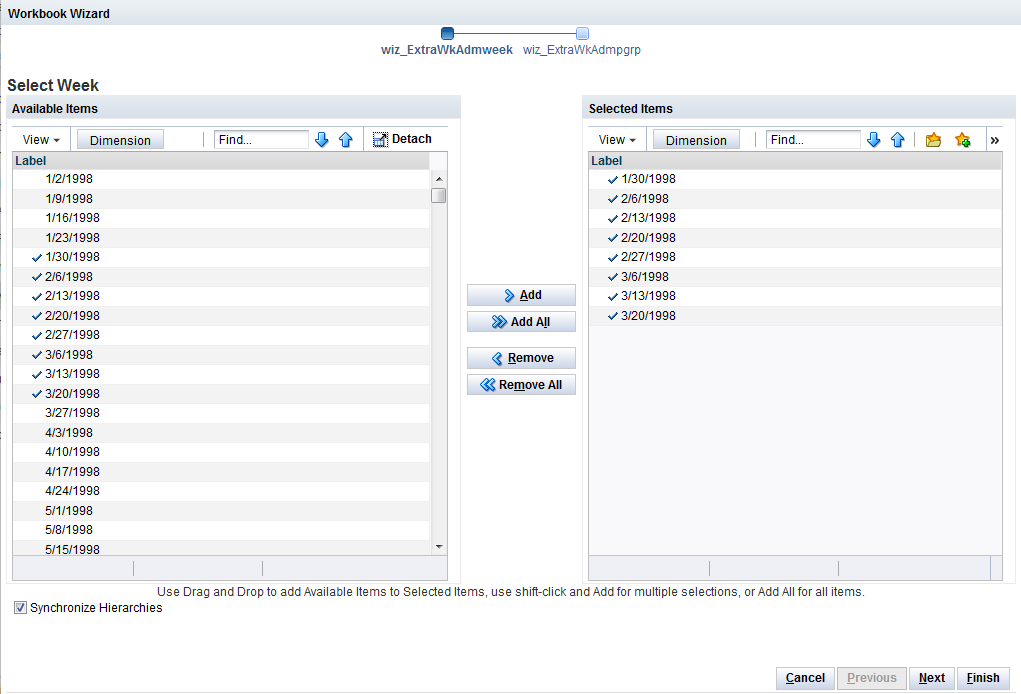Click Detach icon in Available Items toolbar
The width and height of the screenshot is (1021, 694).
click(x=380, y=139)
